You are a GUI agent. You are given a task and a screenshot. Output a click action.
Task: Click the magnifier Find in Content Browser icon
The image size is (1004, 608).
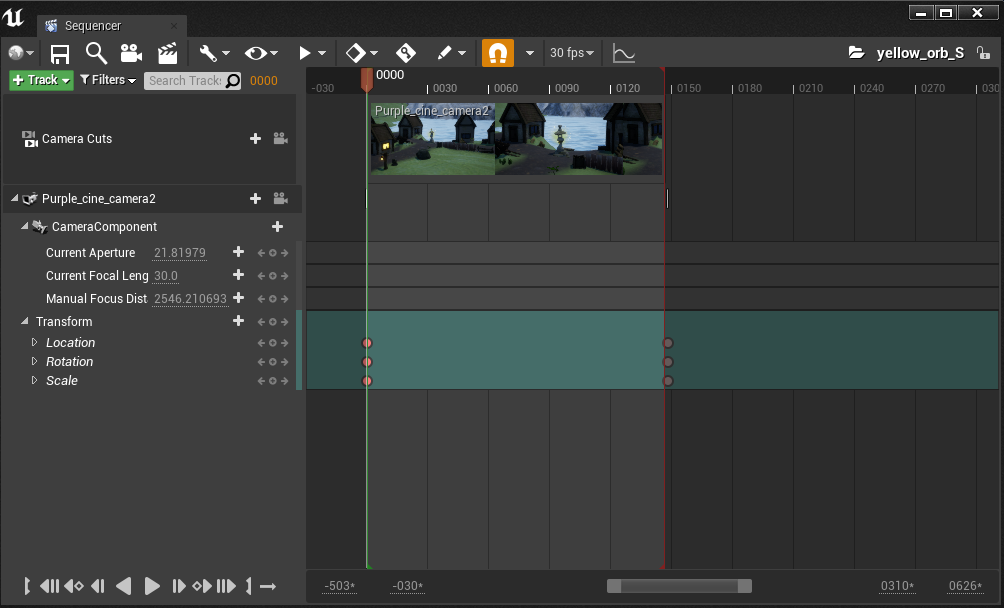[x=96, y=53]
